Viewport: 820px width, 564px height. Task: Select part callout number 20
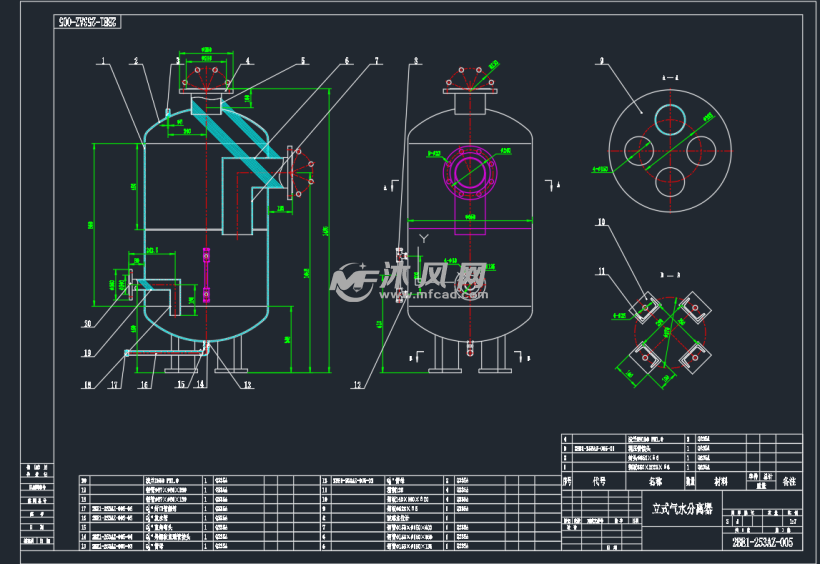coord(87,323)
